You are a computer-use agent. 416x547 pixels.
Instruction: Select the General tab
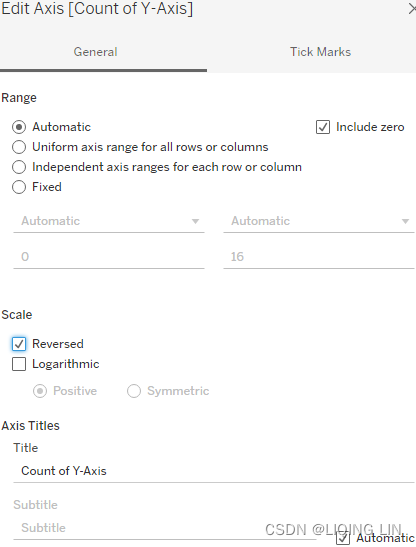tap(95, 52)
